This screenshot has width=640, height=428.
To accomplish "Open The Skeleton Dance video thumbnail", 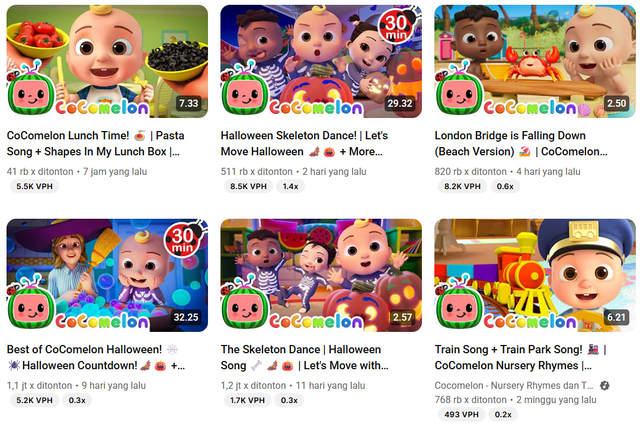I will click(321, 275).
